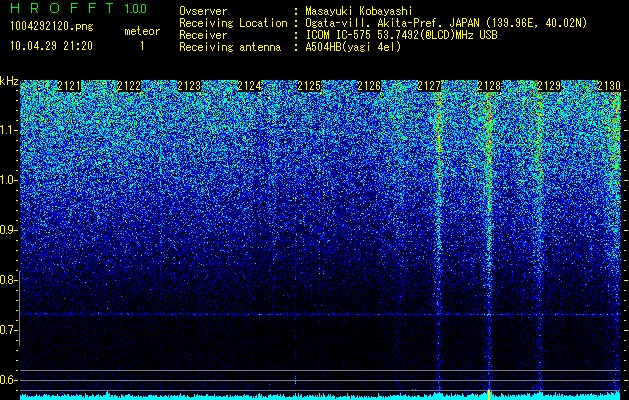Click the Ovserver field label
The image size is (629, 400).
click(x=203, y=12)
